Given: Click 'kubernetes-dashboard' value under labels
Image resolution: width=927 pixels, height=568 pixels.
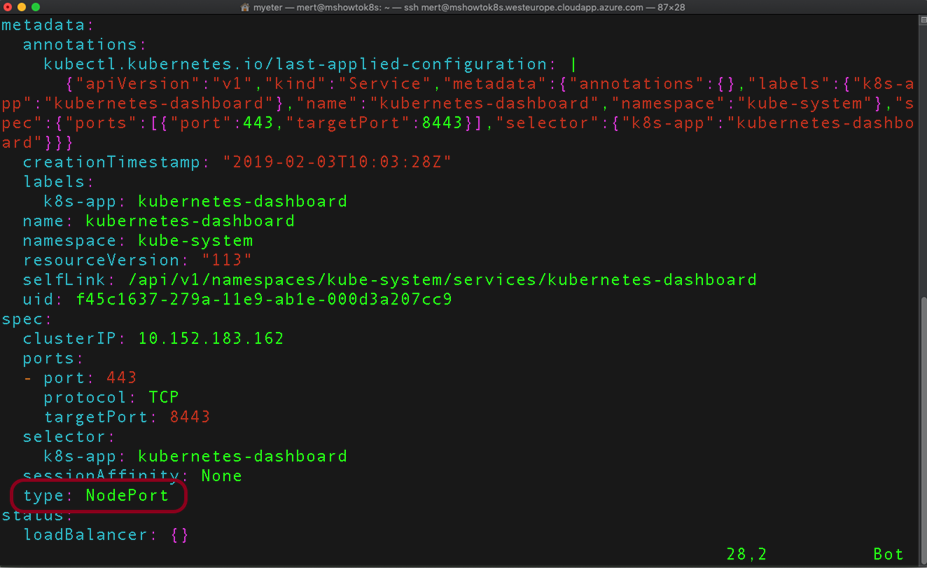Looking at the screenshot, I should [242, 202].
